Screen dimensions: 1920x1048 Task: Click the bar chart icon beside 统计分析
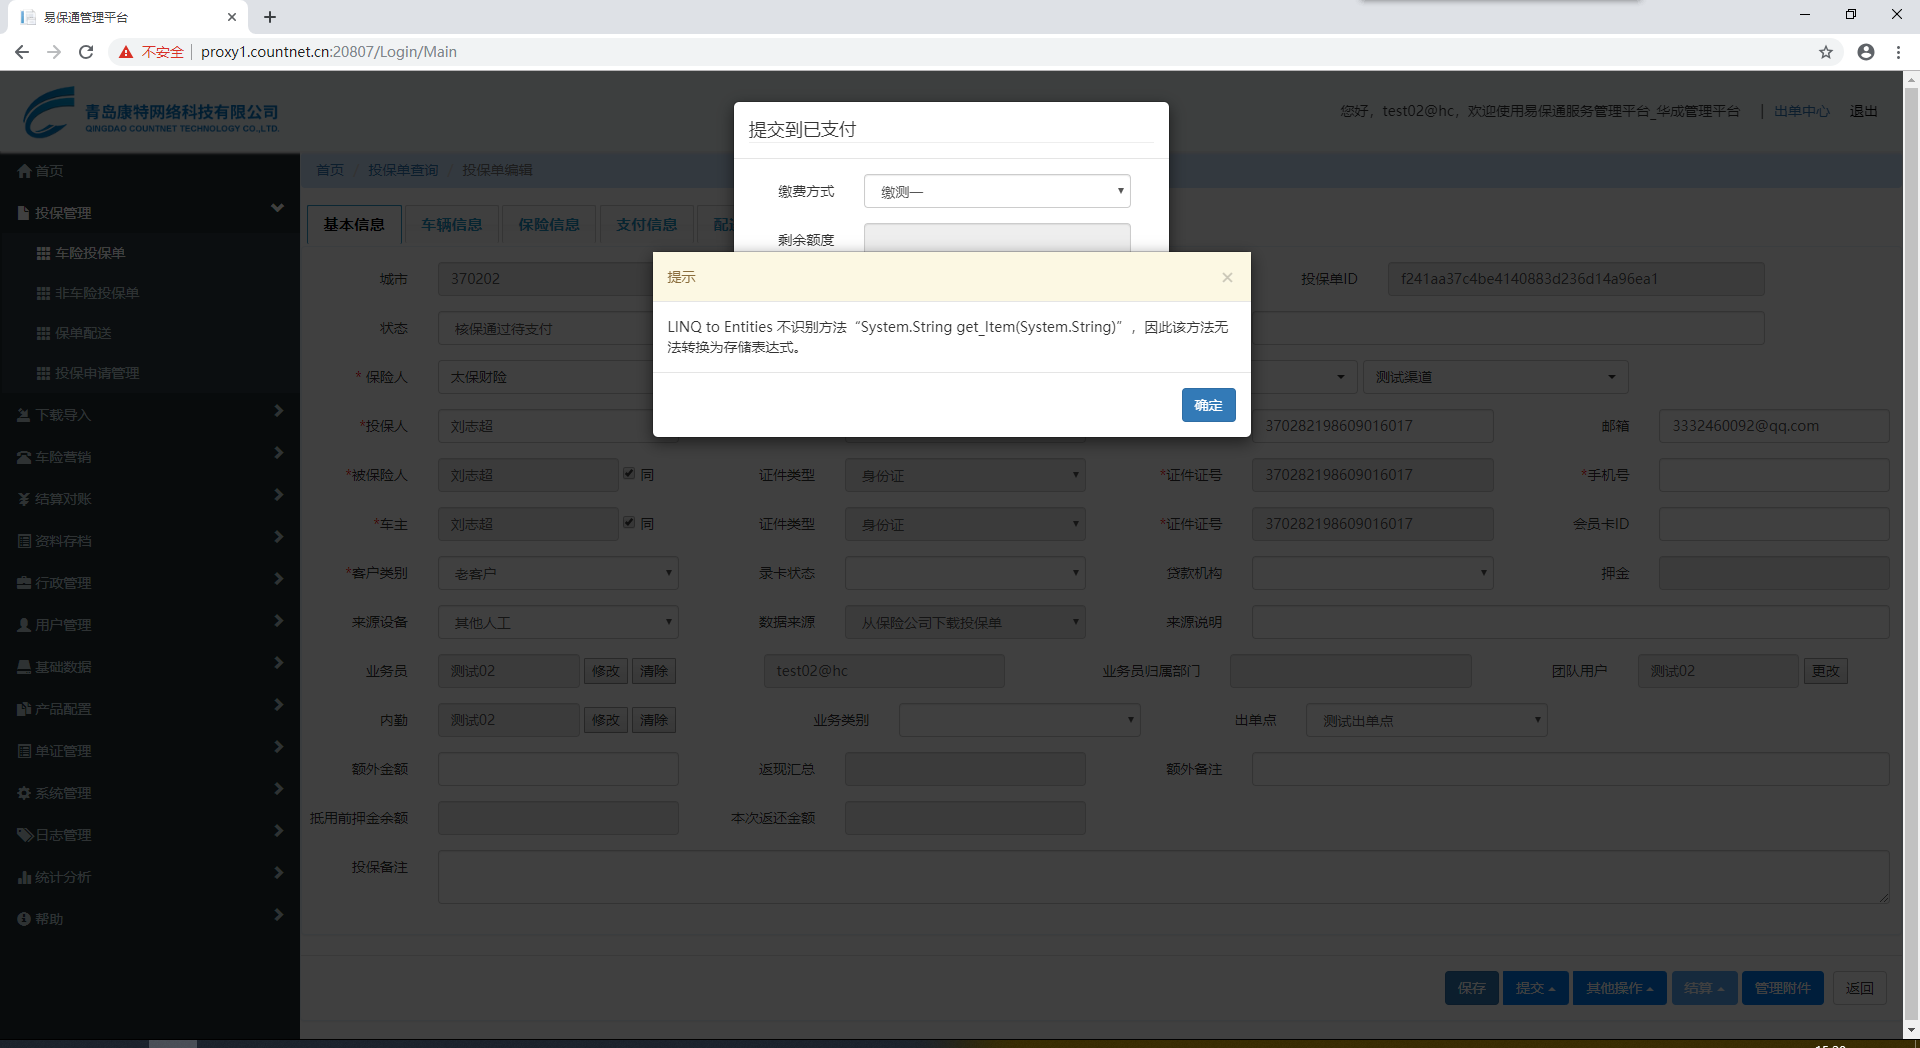click(24, 877)
